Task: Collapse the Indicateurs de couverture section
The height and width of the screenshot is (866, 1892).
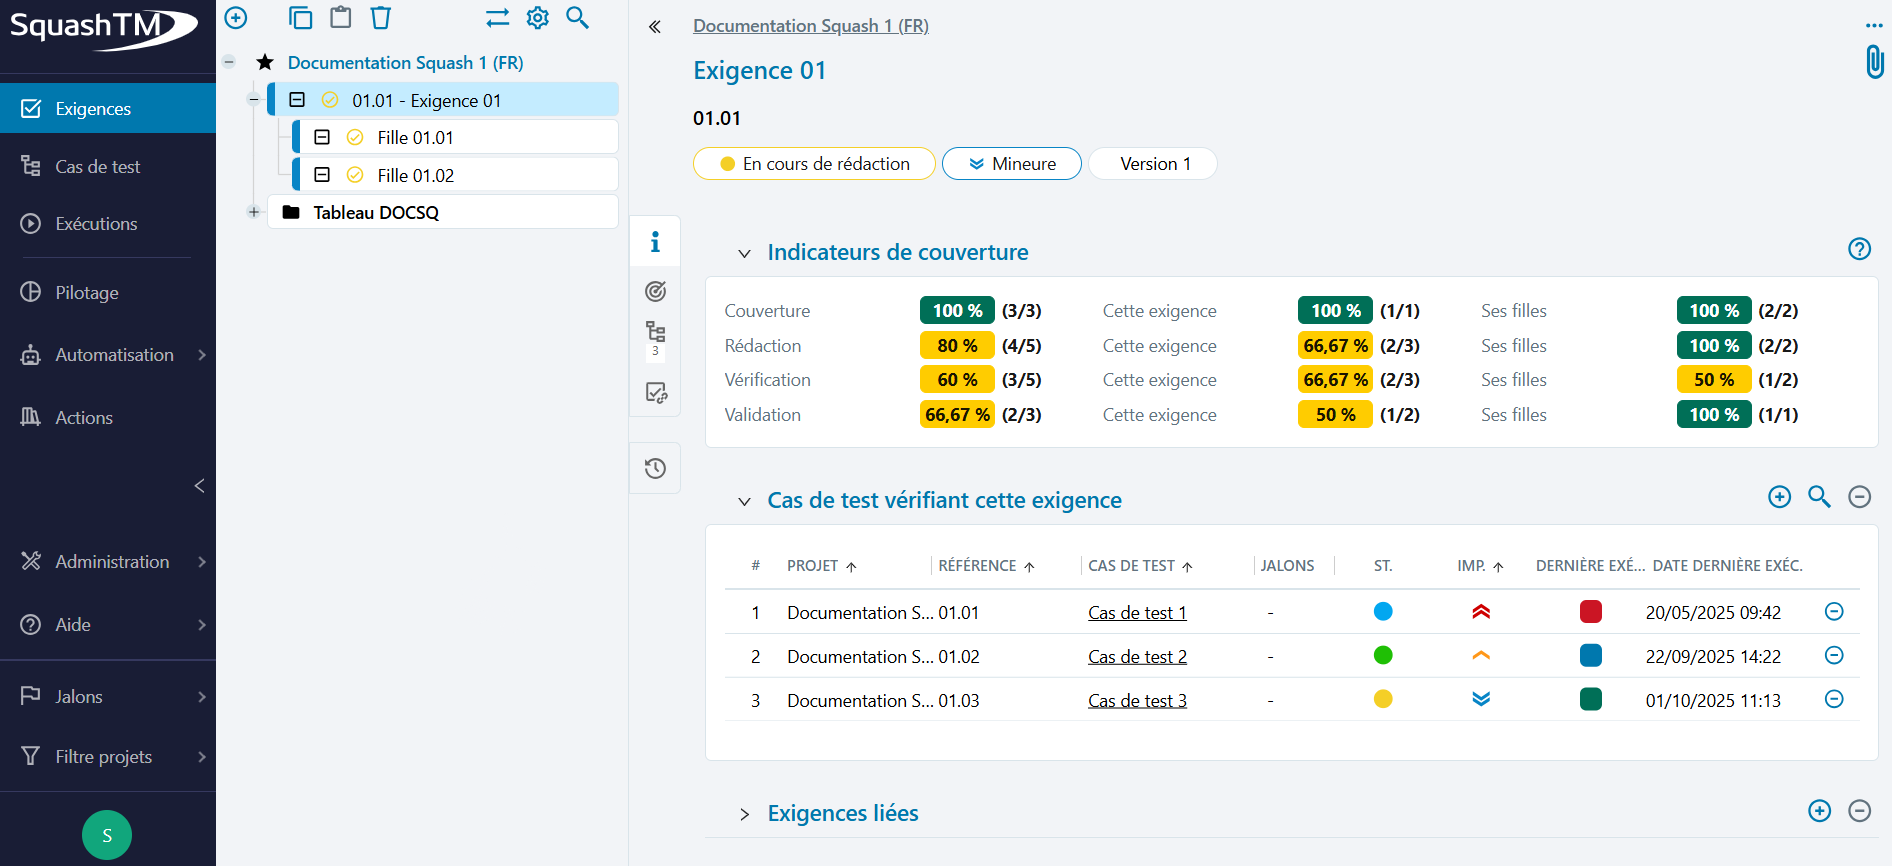Action: (744, 253)
